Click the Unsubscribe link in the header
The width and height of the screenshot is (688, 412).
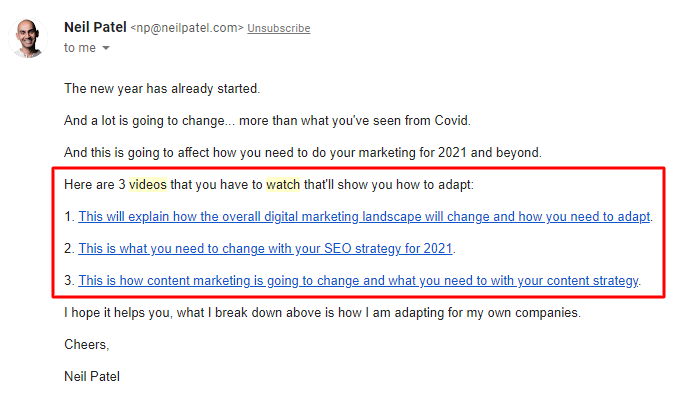[279, 28]
